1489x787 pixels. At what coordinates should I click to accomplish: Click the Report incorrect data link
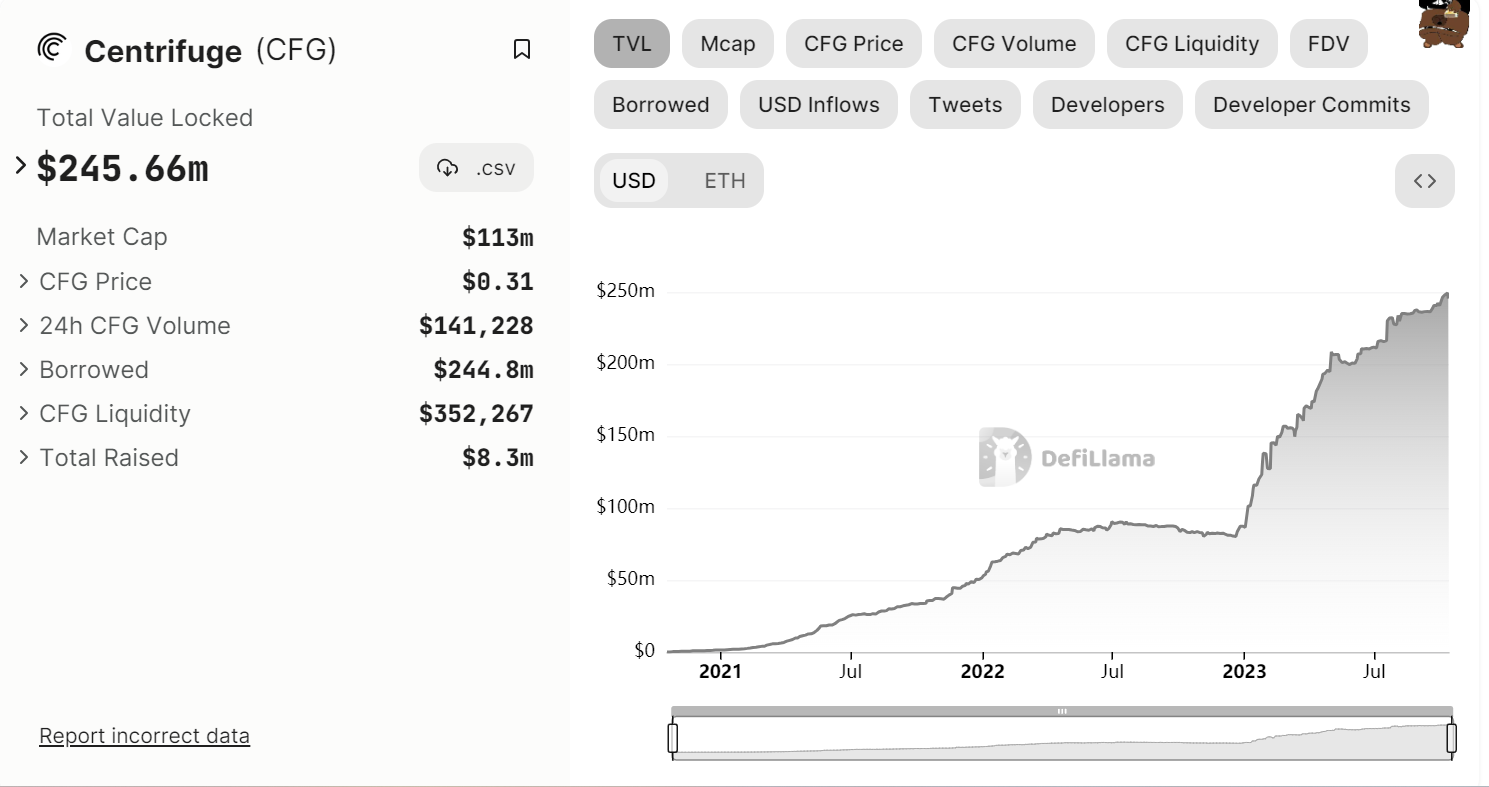144,735
